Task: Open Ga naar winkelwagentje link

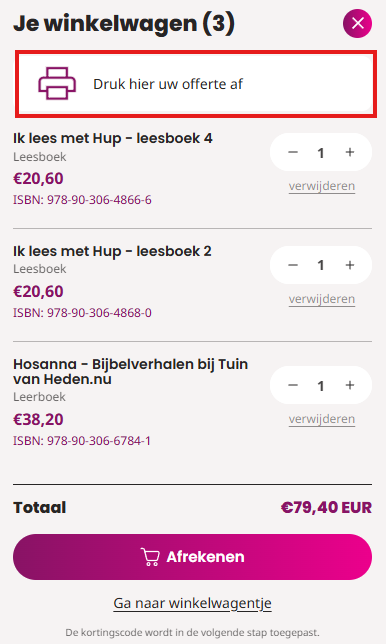Action: [192, 603]
